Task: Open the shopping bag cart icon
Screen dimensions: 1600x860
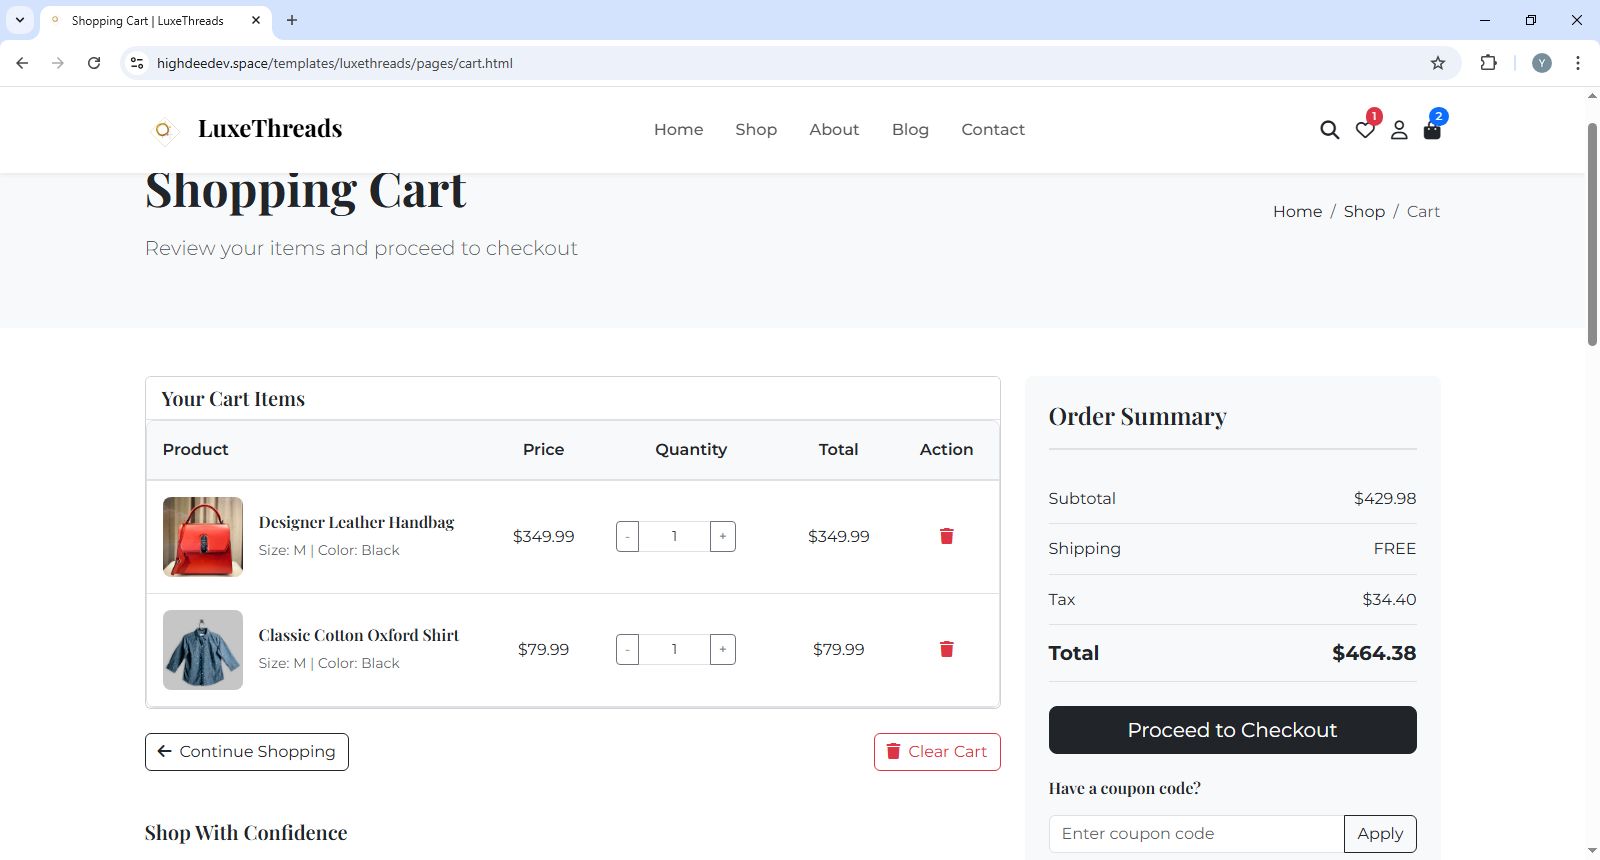Action: pos(1432,130)
